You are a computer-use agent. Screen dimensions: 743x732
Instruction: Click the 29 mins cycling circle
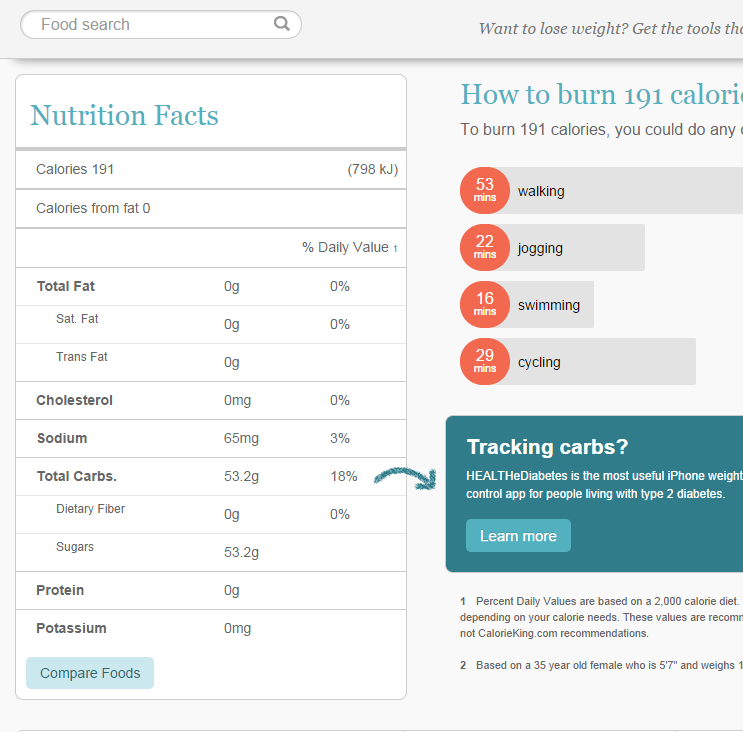485,362
